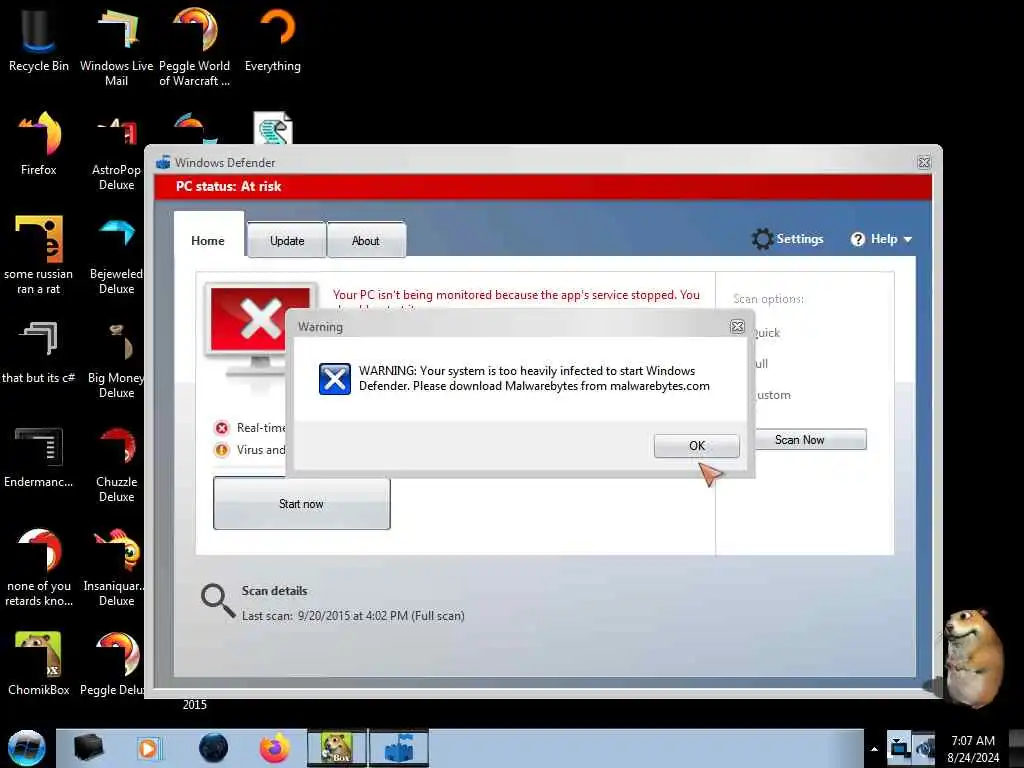Click the 'PC status: At risk' banner
This screenshot has width=1024, height=768.
(543, 187)
